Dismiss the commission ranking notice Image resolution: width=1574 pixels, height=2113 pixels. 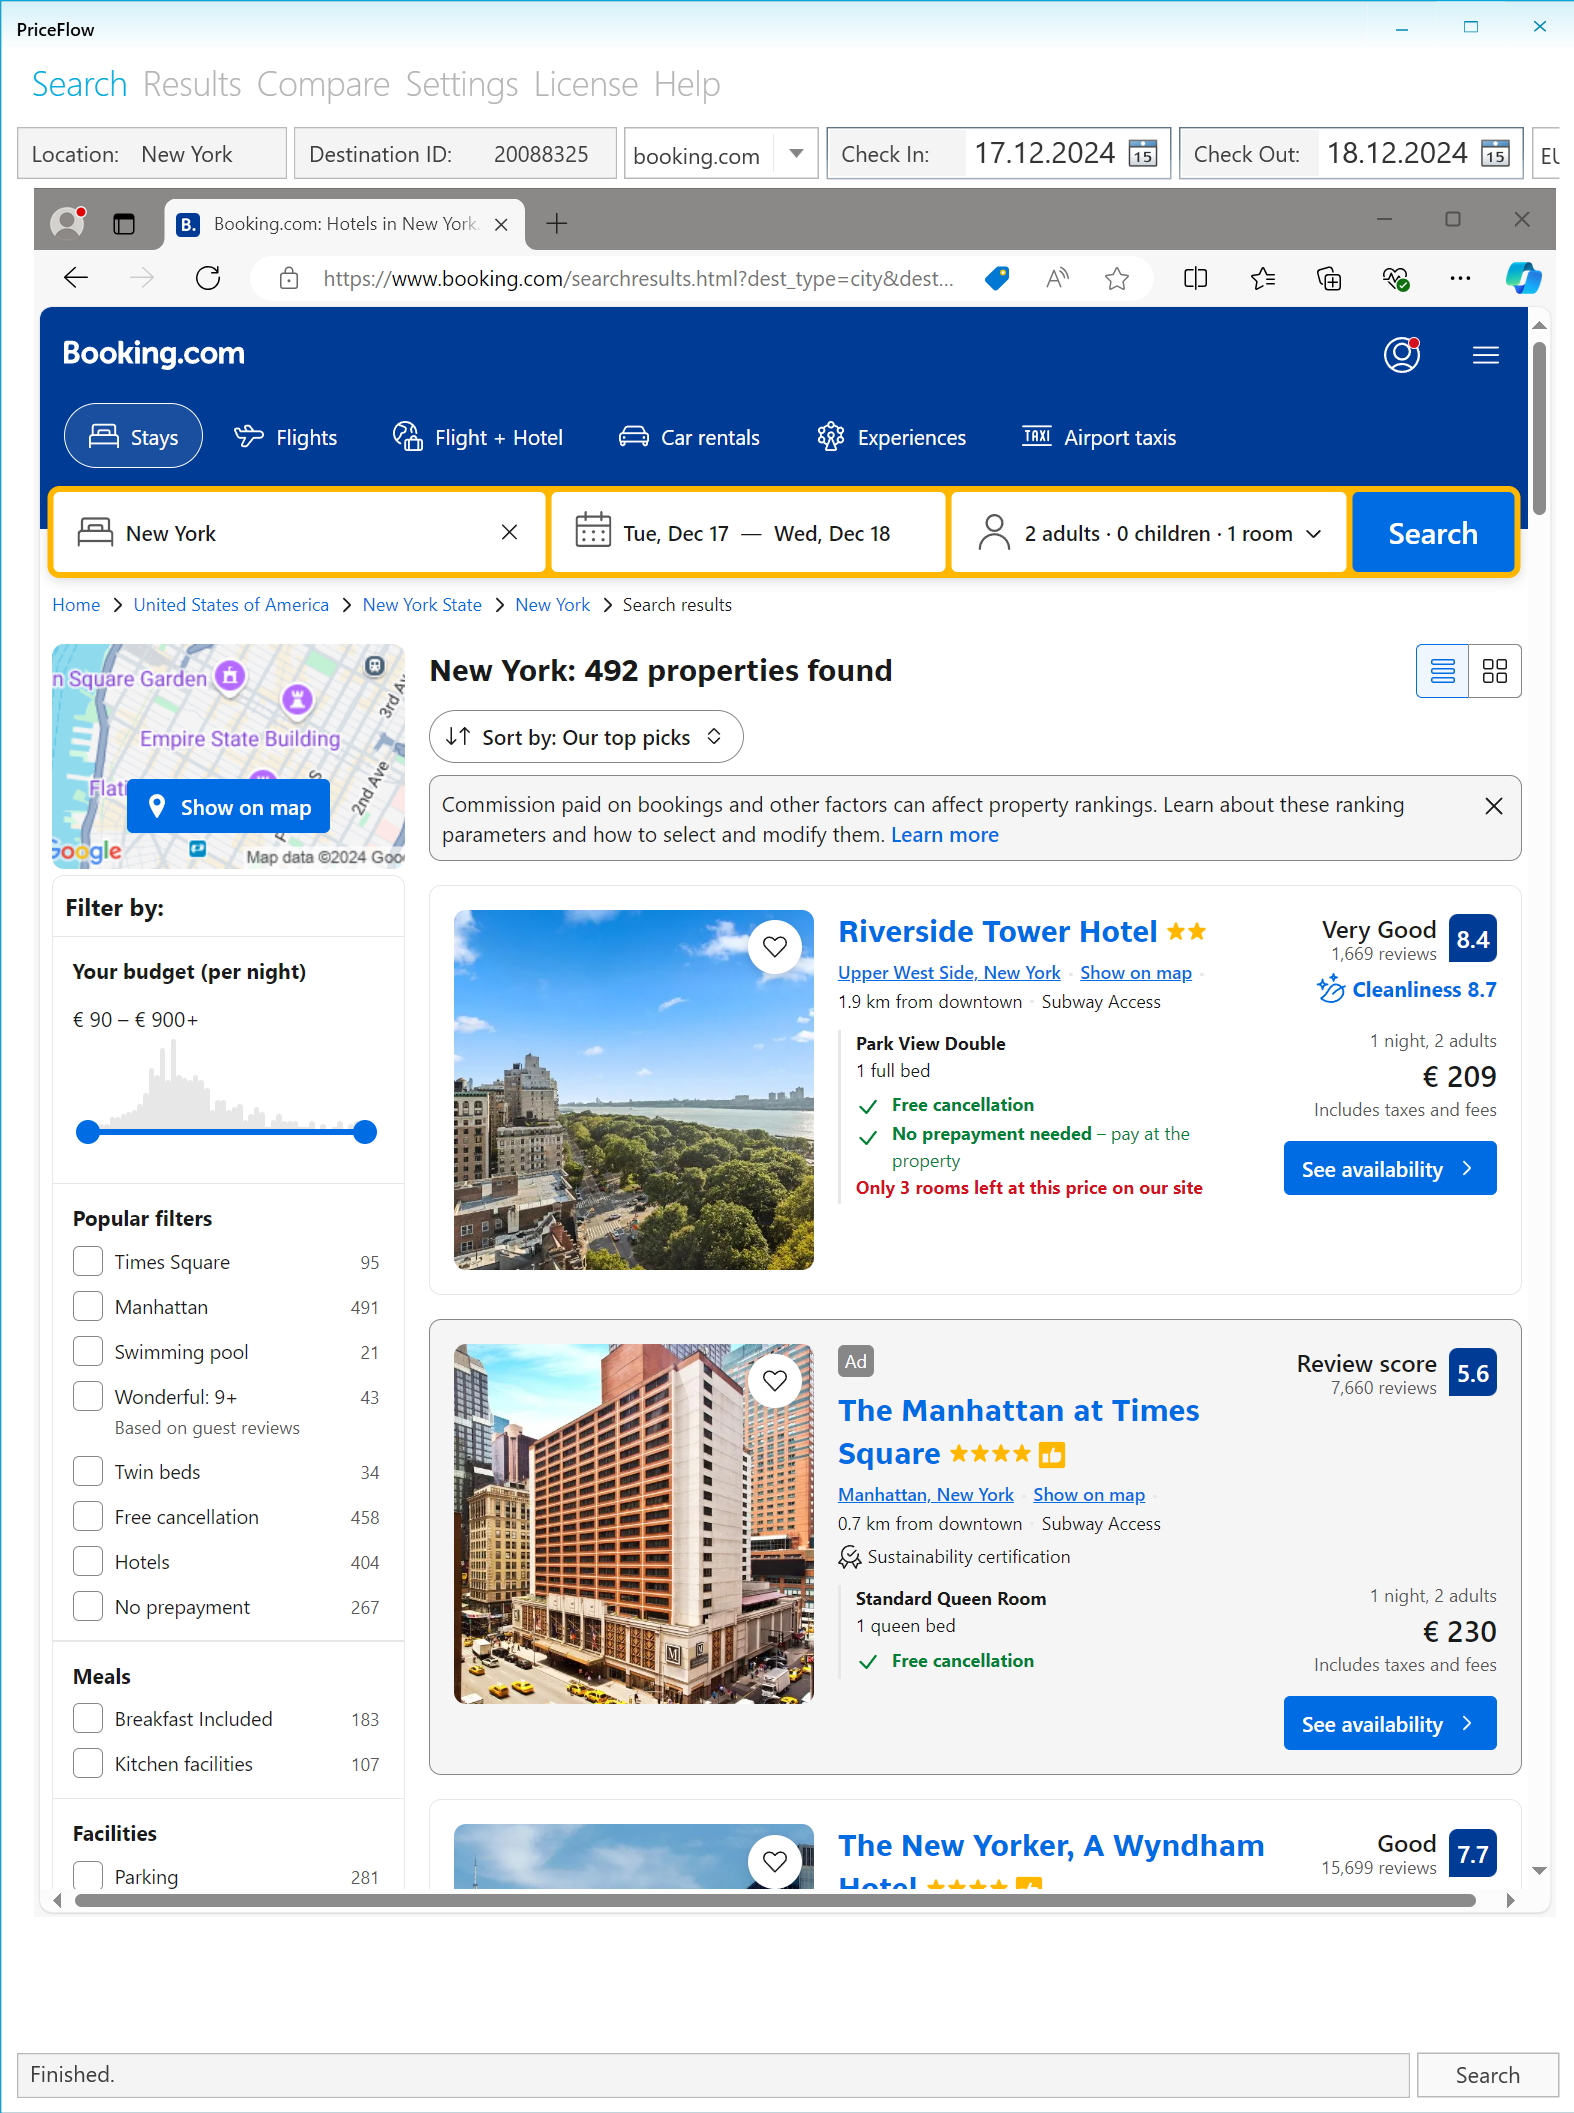pos(1494,806)
